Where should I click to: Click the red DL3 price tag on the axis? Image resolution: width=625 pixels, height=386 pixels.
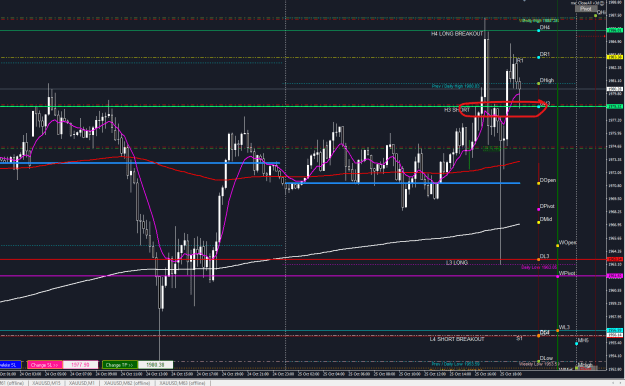614,259
